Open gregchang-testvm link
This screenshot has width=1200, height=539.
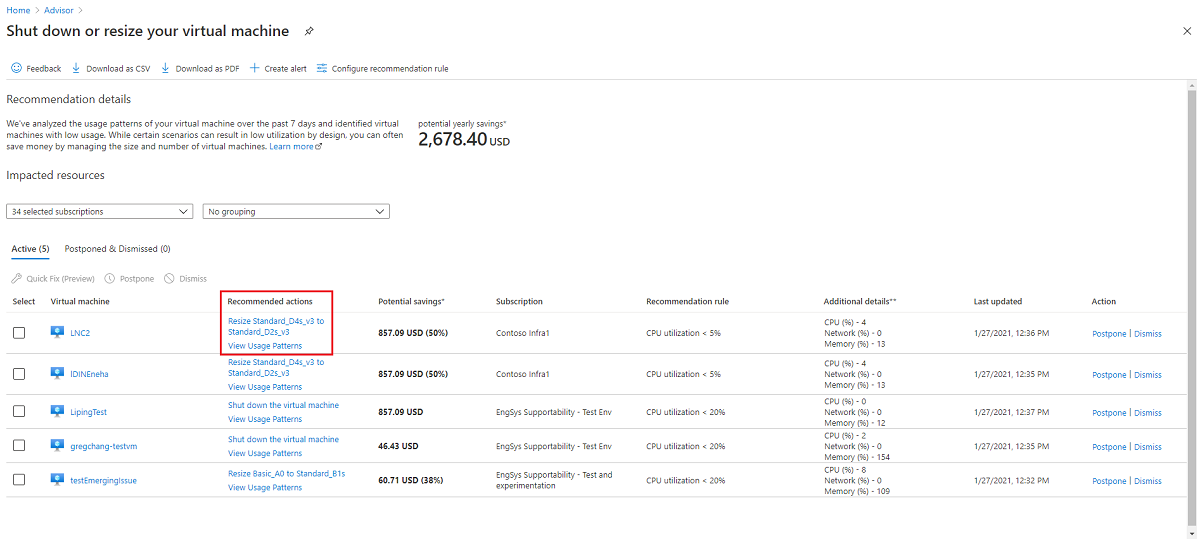pos(104,446)
